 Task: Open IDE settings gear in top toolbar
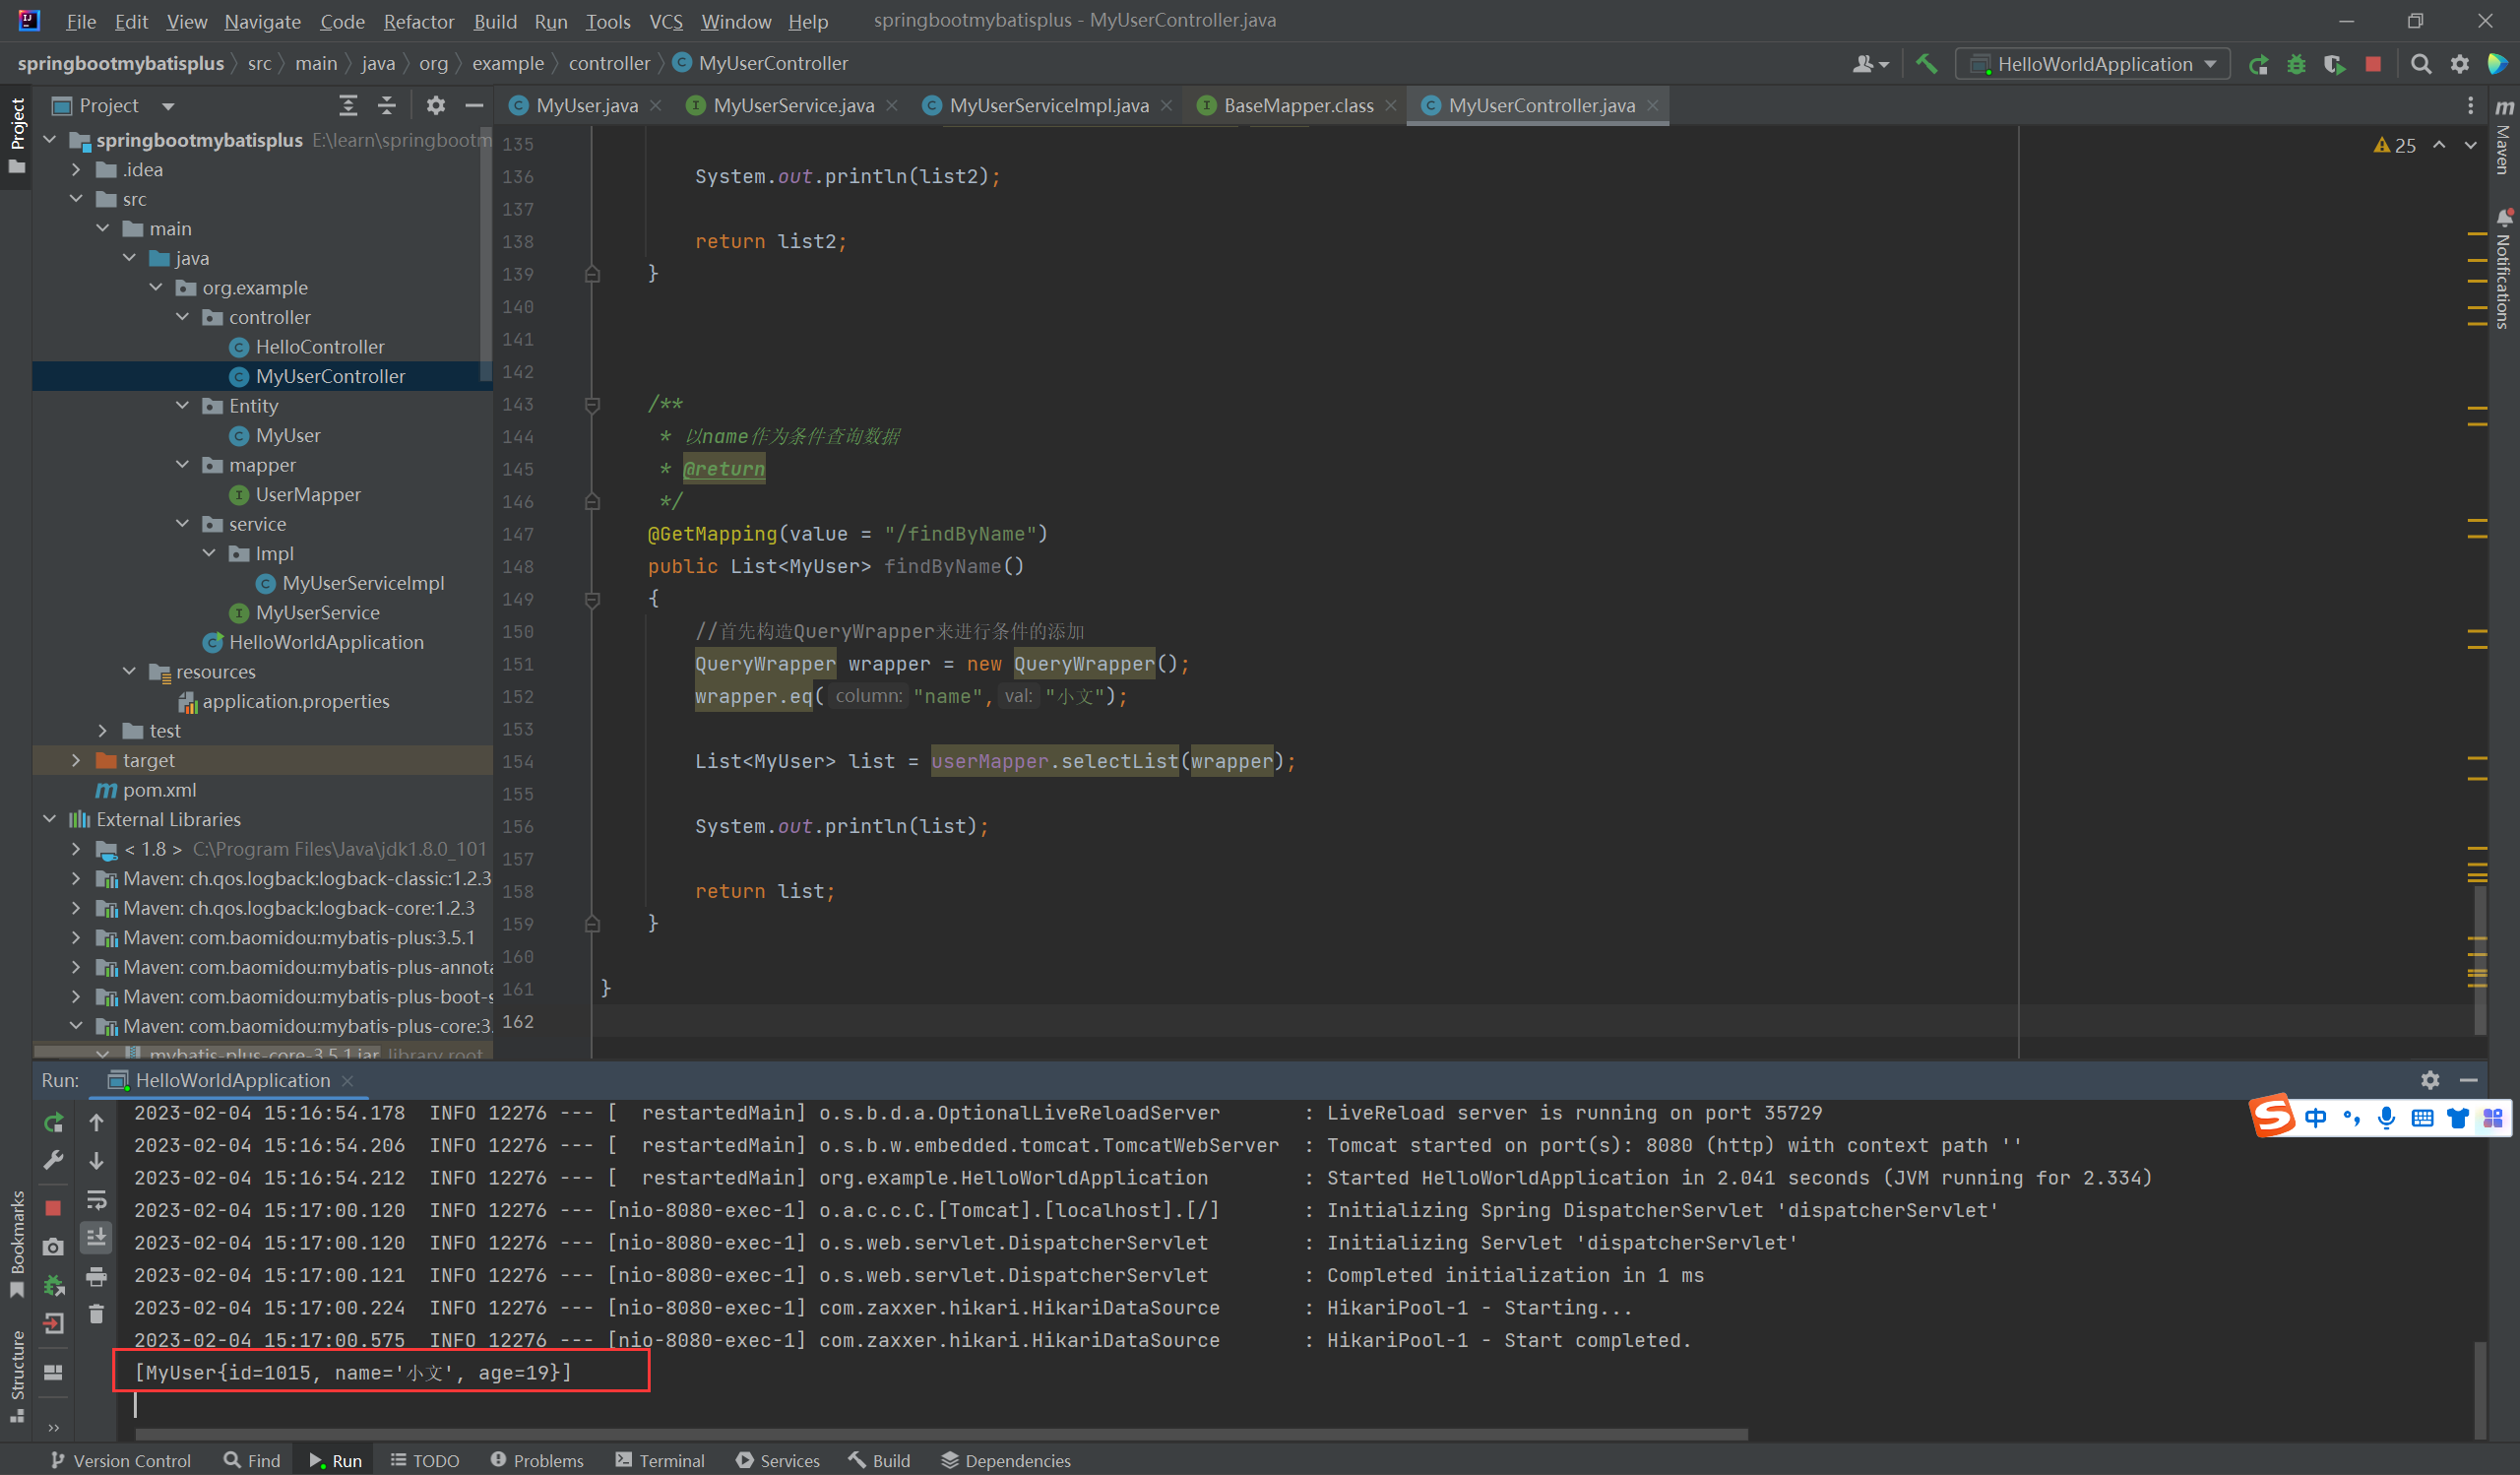tap(2460, 65)
